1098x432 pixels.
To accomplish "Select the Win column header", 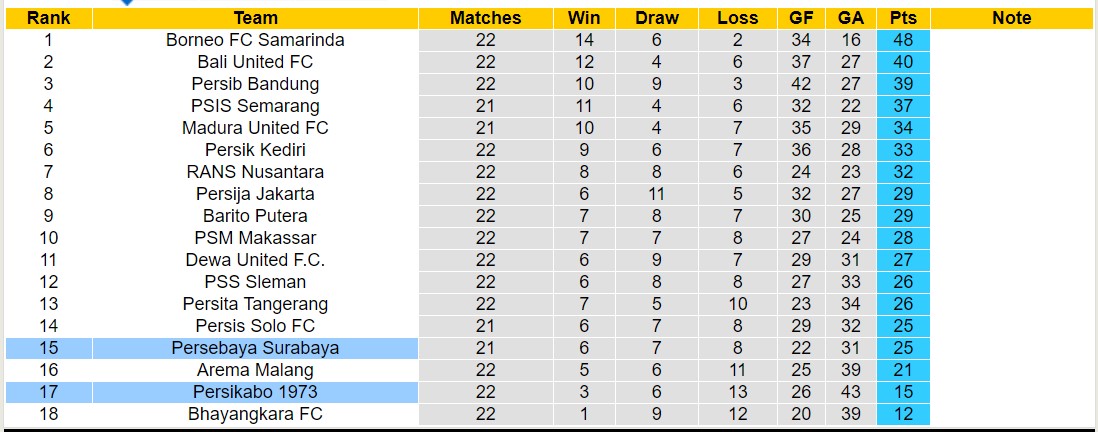I will pos(584,18).
